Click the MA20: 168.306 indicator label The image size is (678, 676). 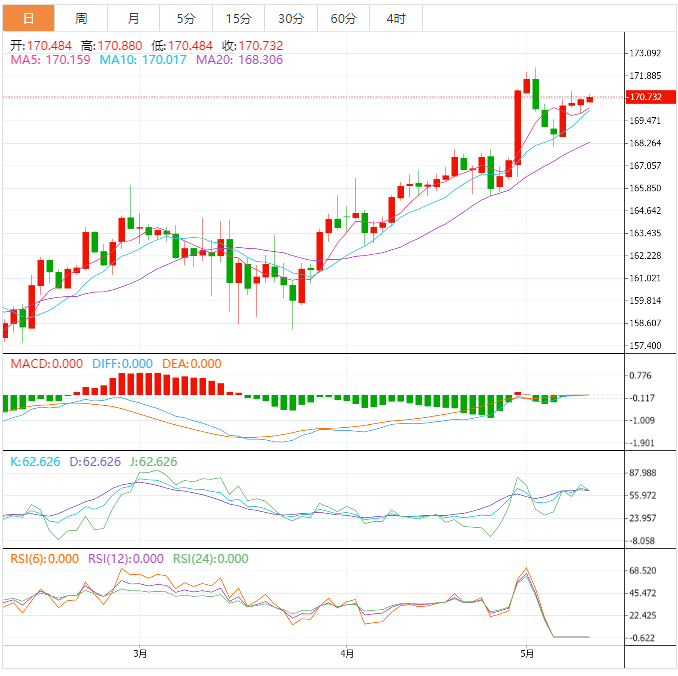pyautogui.click(x=239, y=60)
